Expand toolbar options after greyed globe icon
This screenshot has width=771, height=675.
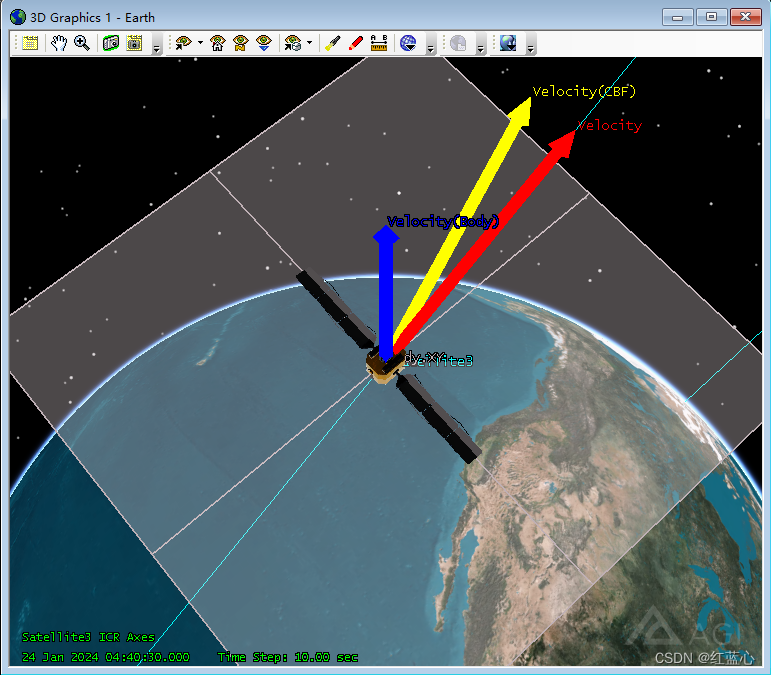[x=480, y=44]
